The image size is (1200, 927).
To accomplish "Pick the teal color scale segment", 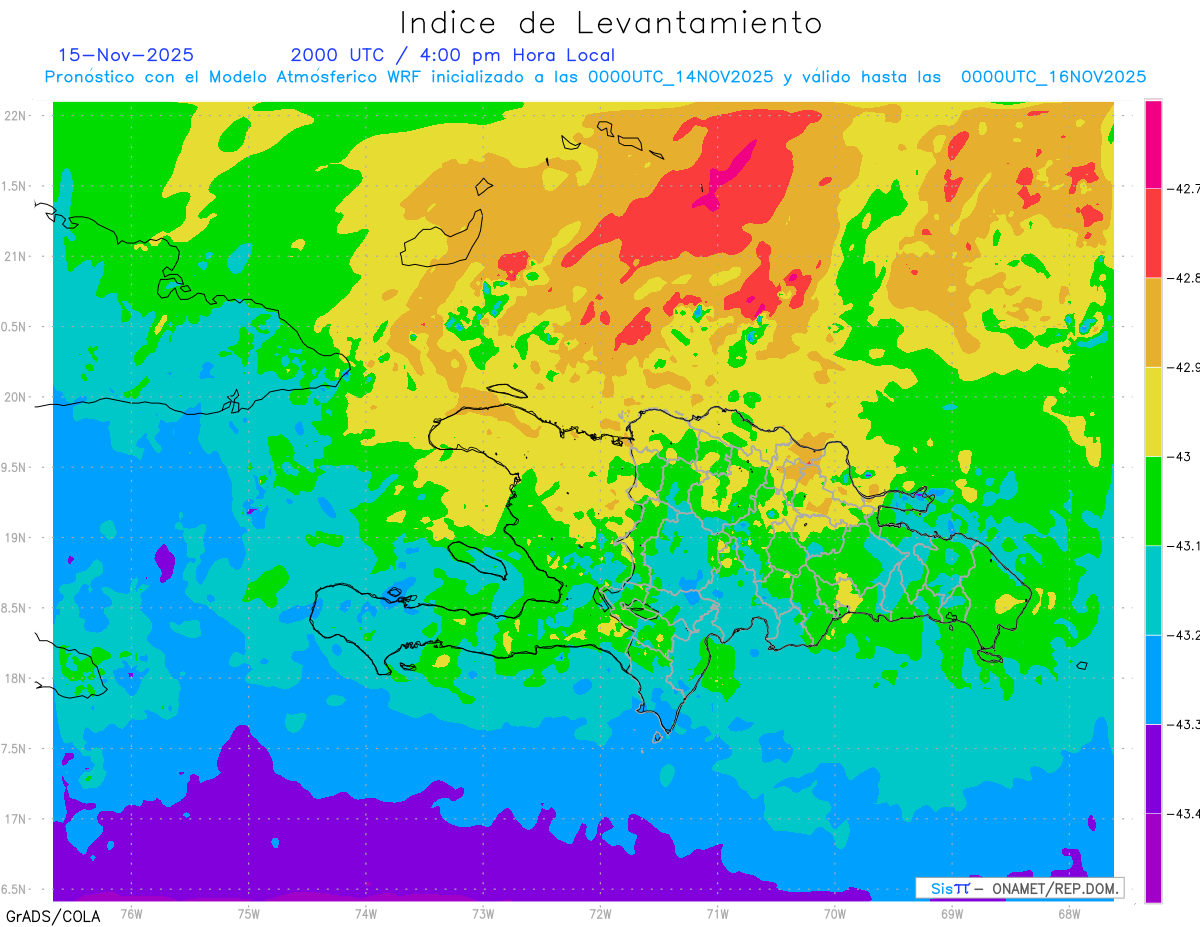I will (1153, 590).
